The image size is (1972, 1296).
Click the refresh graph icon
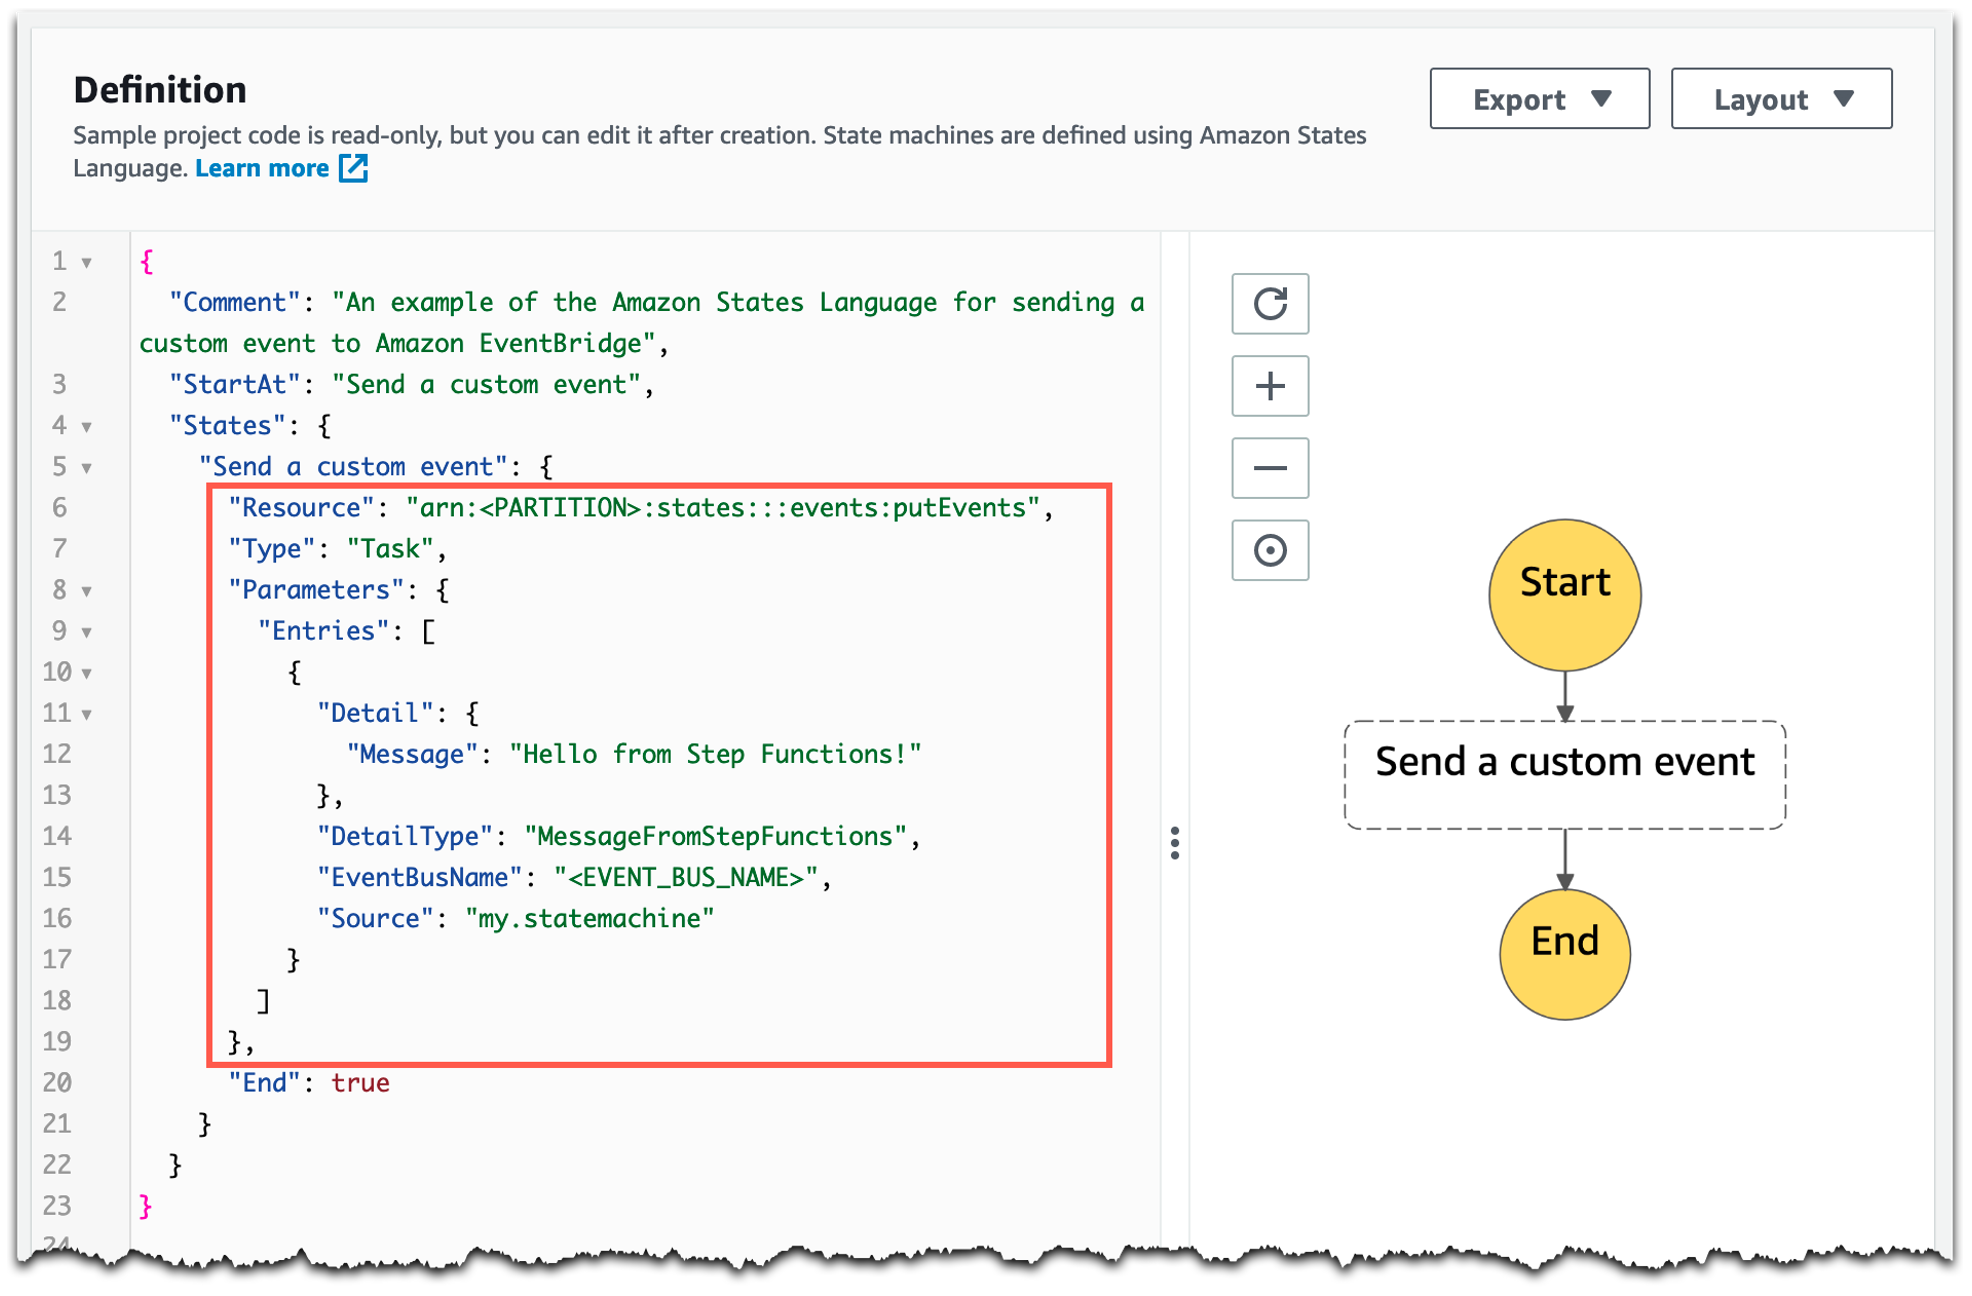point(1269,303)
